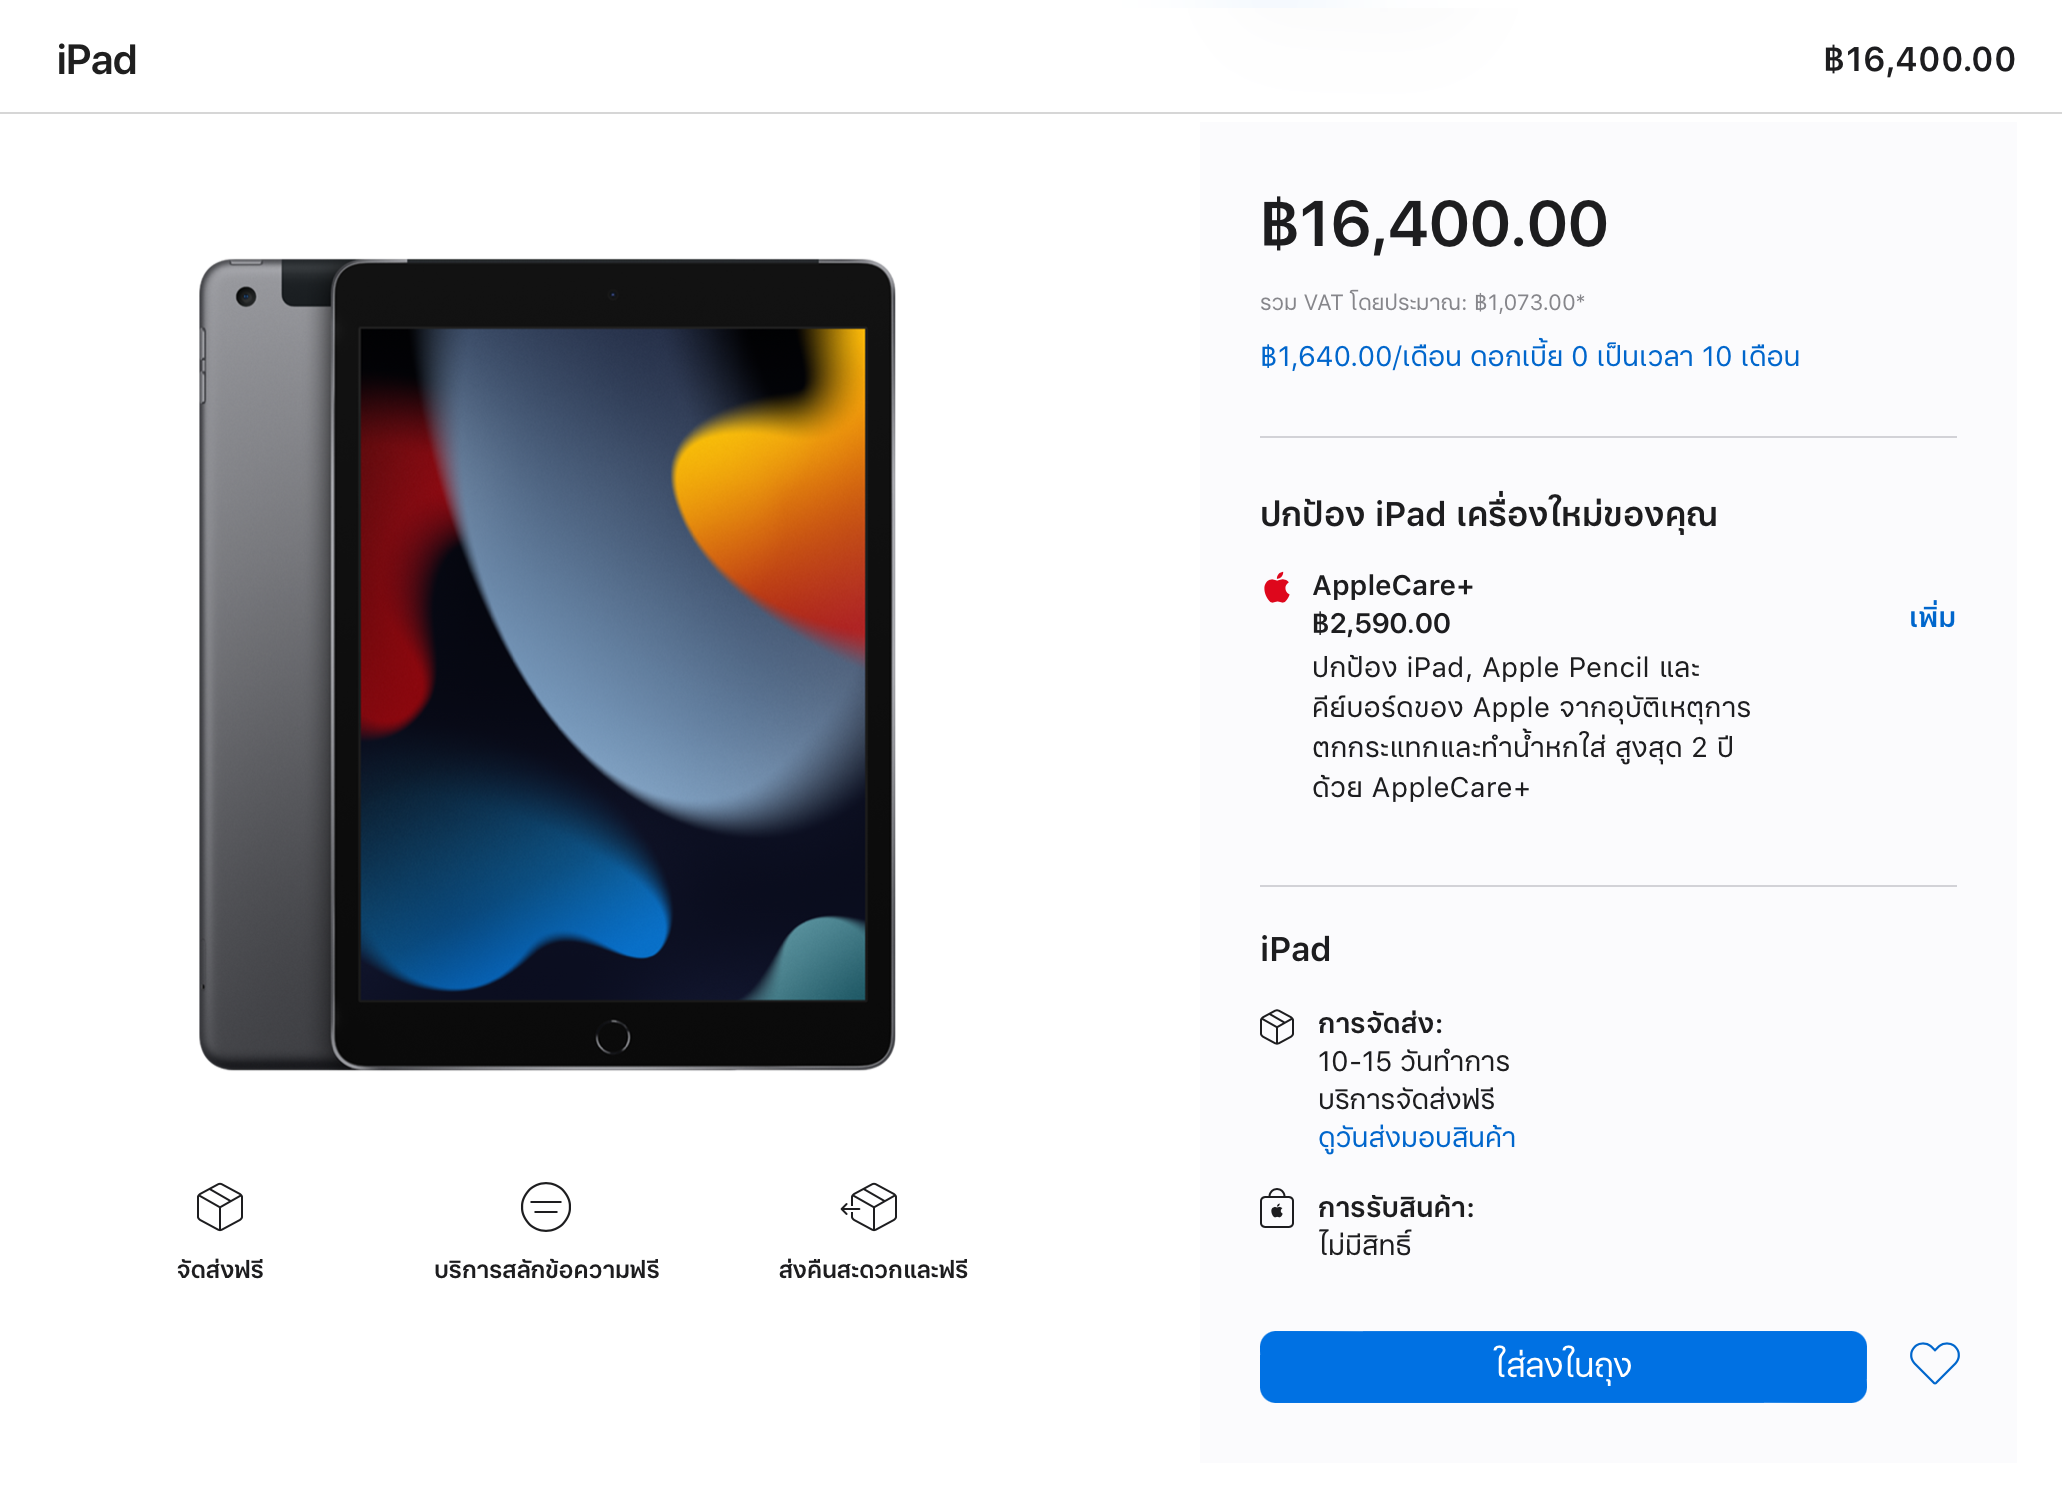Click the red Apple logo beside AppleCare+

1277,588
